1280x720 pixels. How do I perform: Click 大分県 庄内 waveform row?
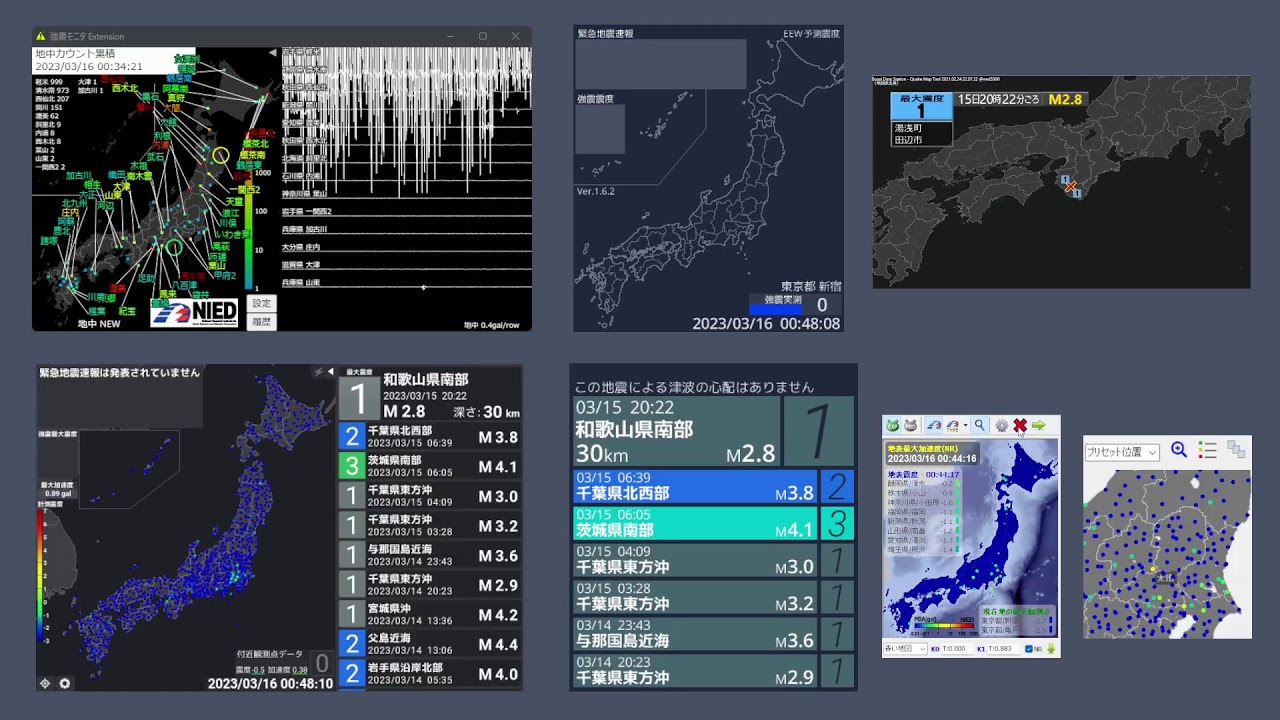(x=407, y=247)
